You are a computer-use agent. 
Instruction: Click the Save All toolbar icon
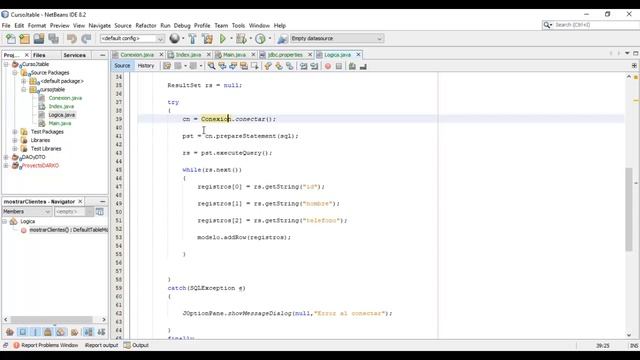tap(53, 39)
